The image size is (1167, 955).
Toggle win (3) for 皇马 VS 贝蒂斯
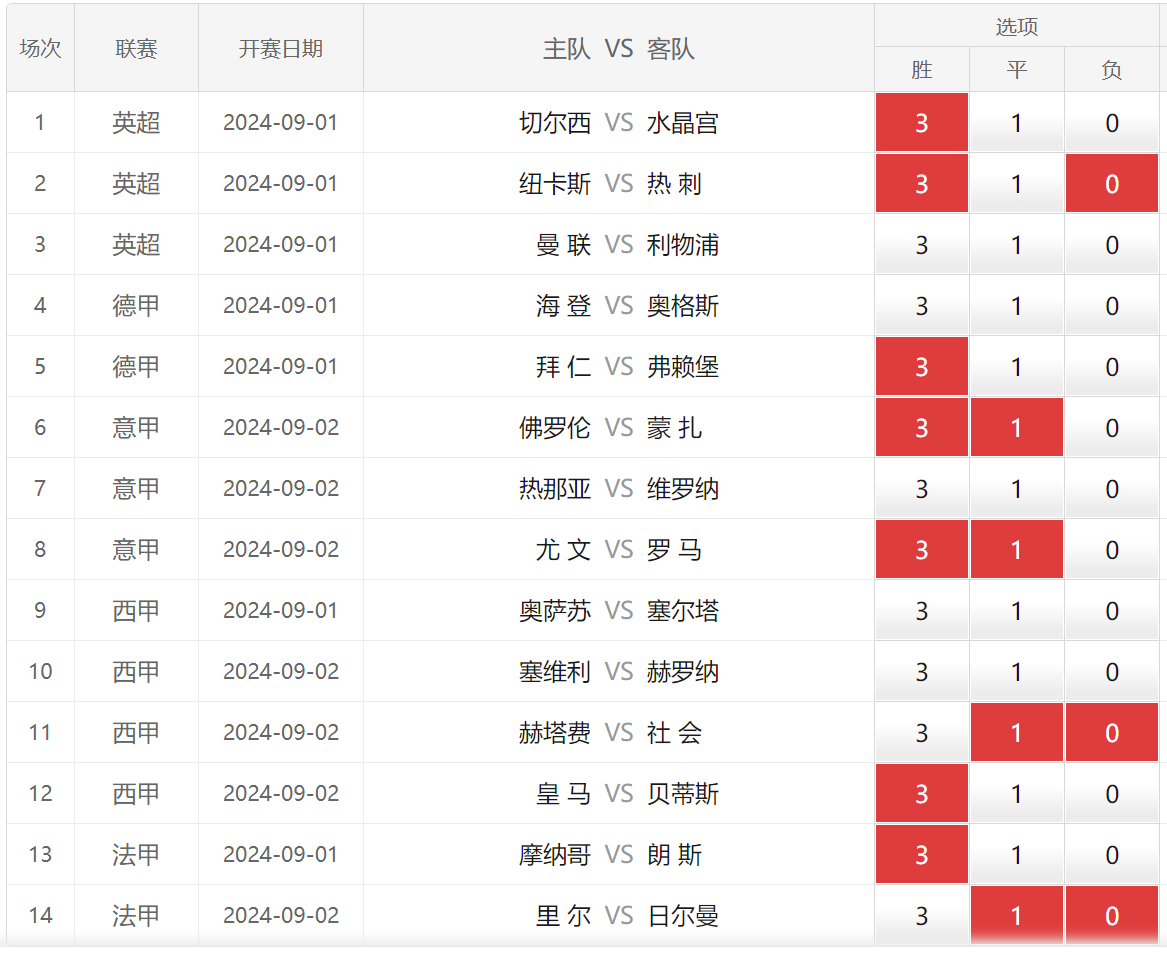point(921,793)
